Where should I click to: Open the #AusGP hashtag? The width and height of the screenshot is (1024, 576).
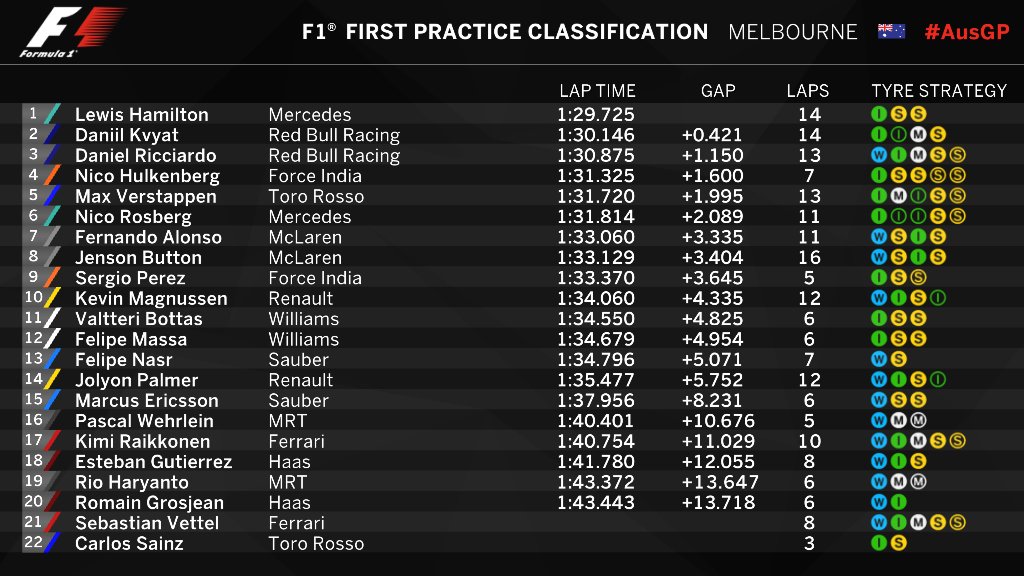click(x=967, y=32)
